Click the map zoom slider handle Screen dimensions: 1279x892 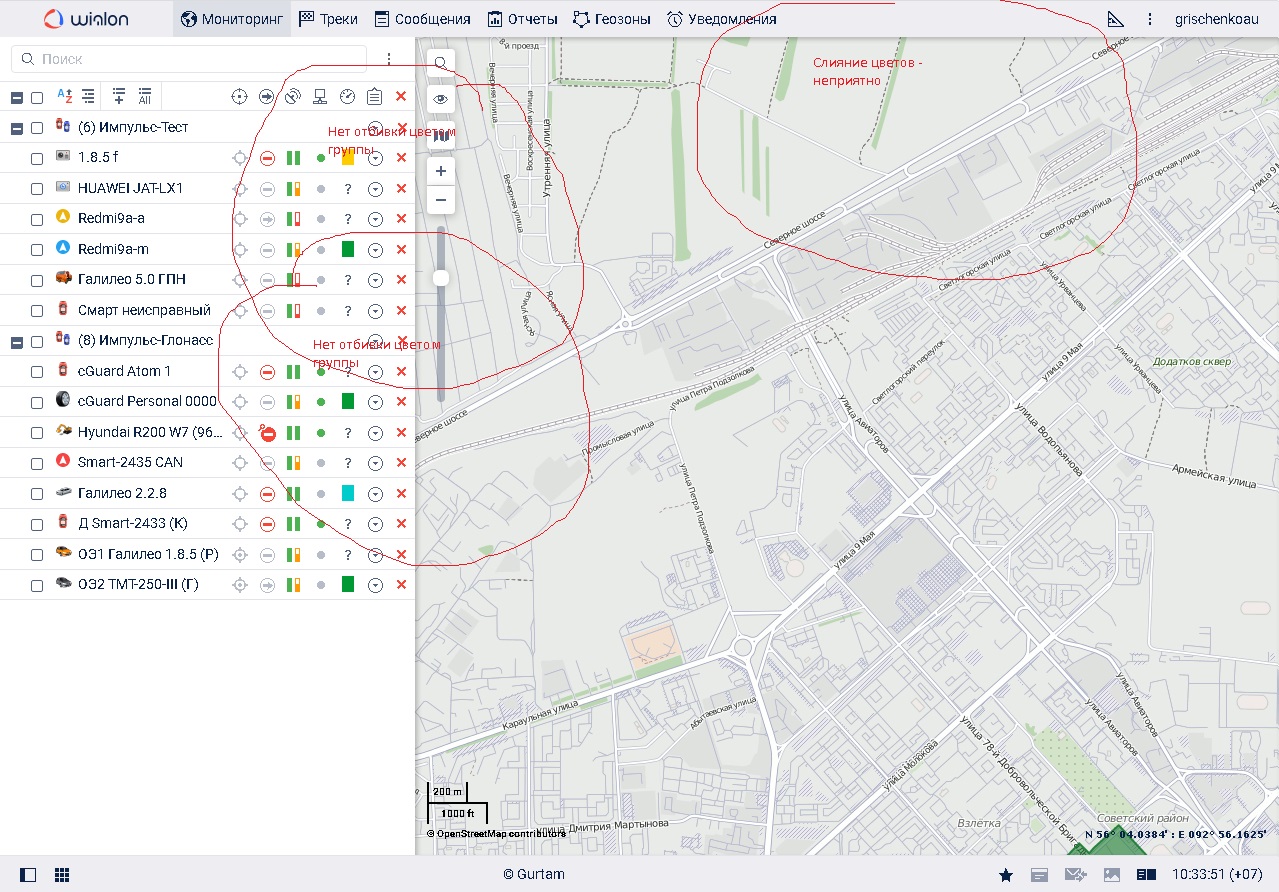441,278
